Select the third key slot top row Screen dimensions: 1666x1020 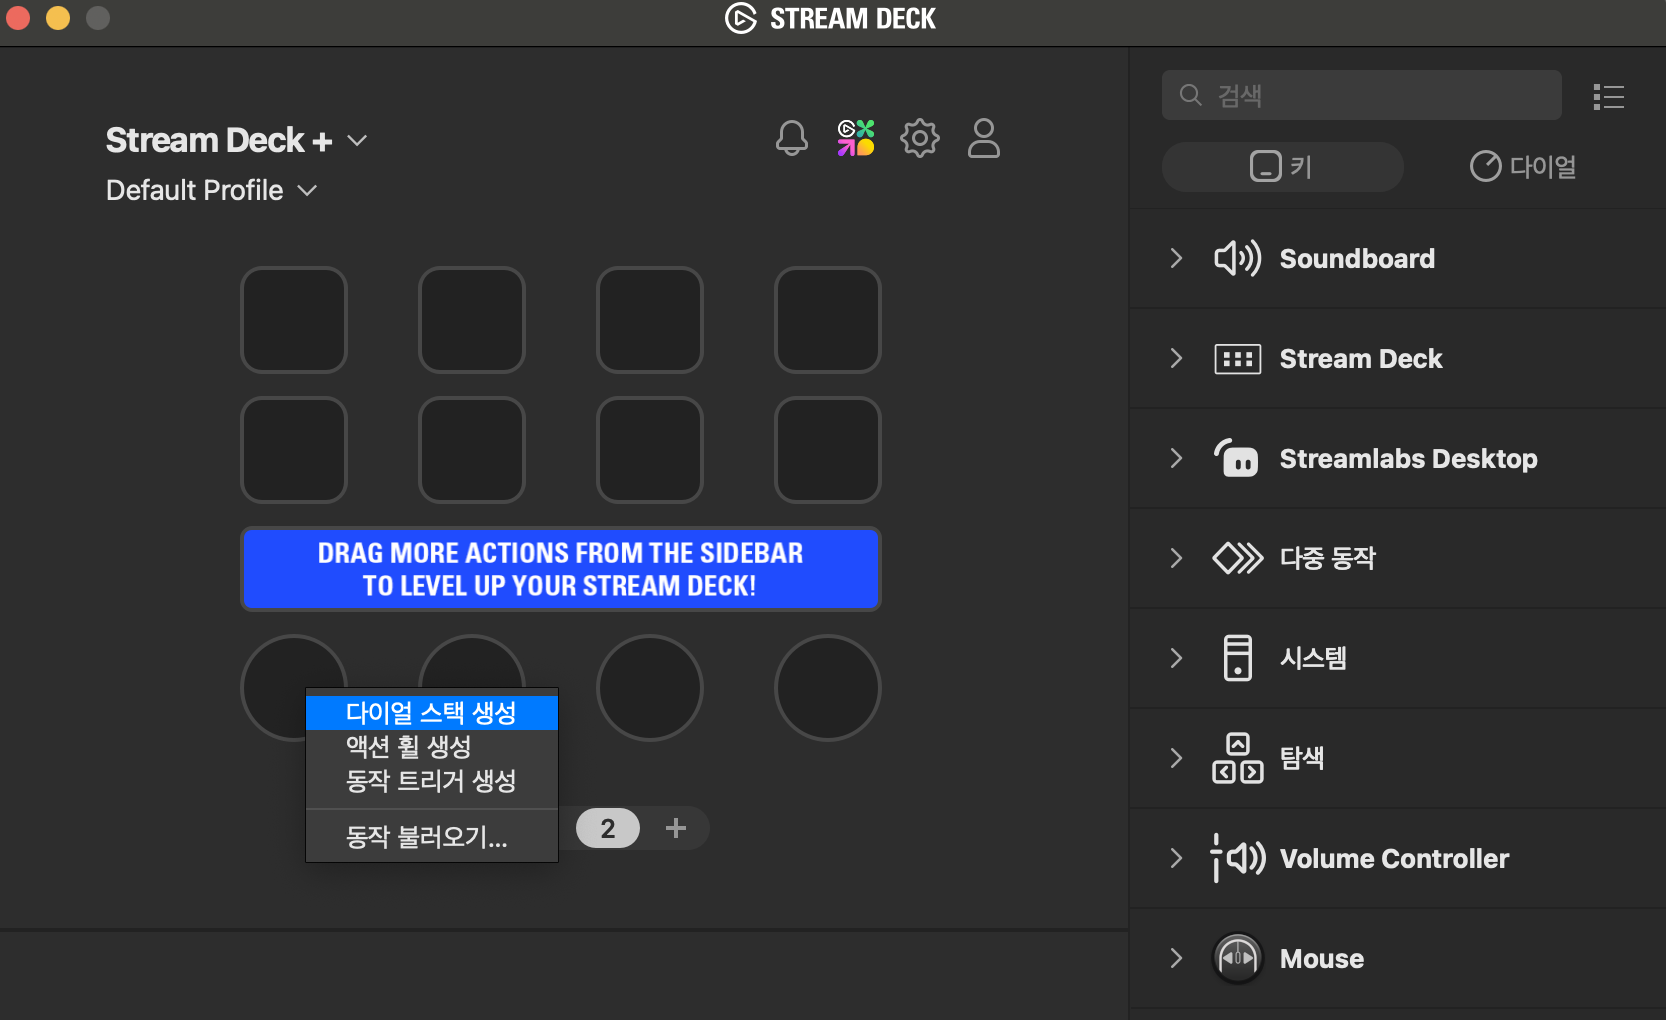(x=650, y=320)
